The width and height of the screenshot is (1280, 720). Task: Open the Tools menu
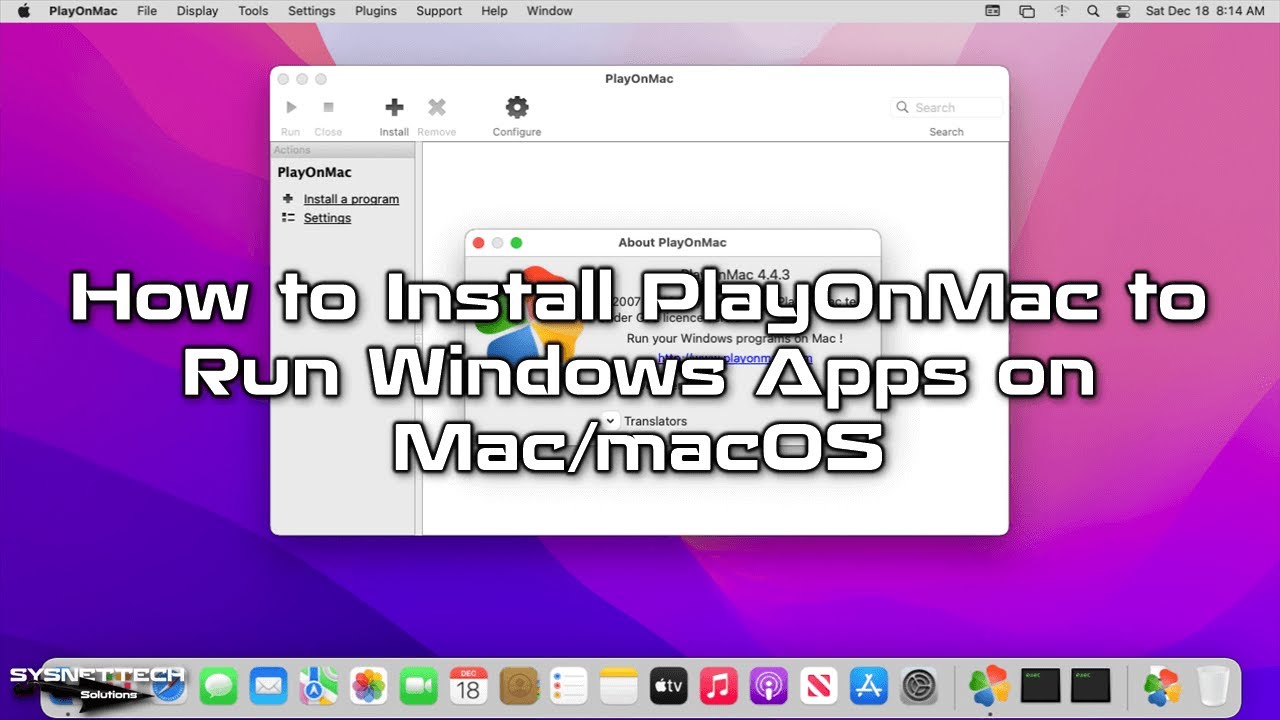tap(253, 11)
